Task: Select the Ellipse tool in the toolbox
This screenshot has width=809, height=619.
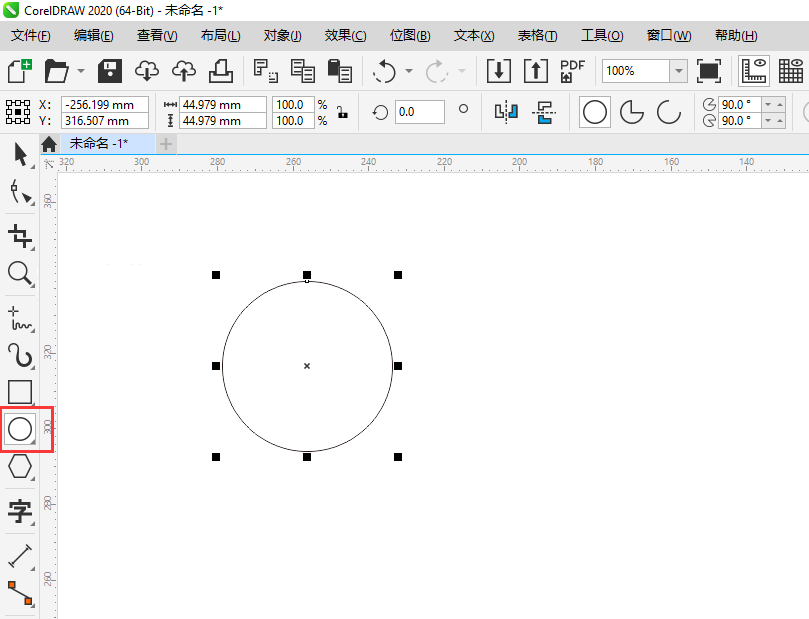Action: point(20,429)
